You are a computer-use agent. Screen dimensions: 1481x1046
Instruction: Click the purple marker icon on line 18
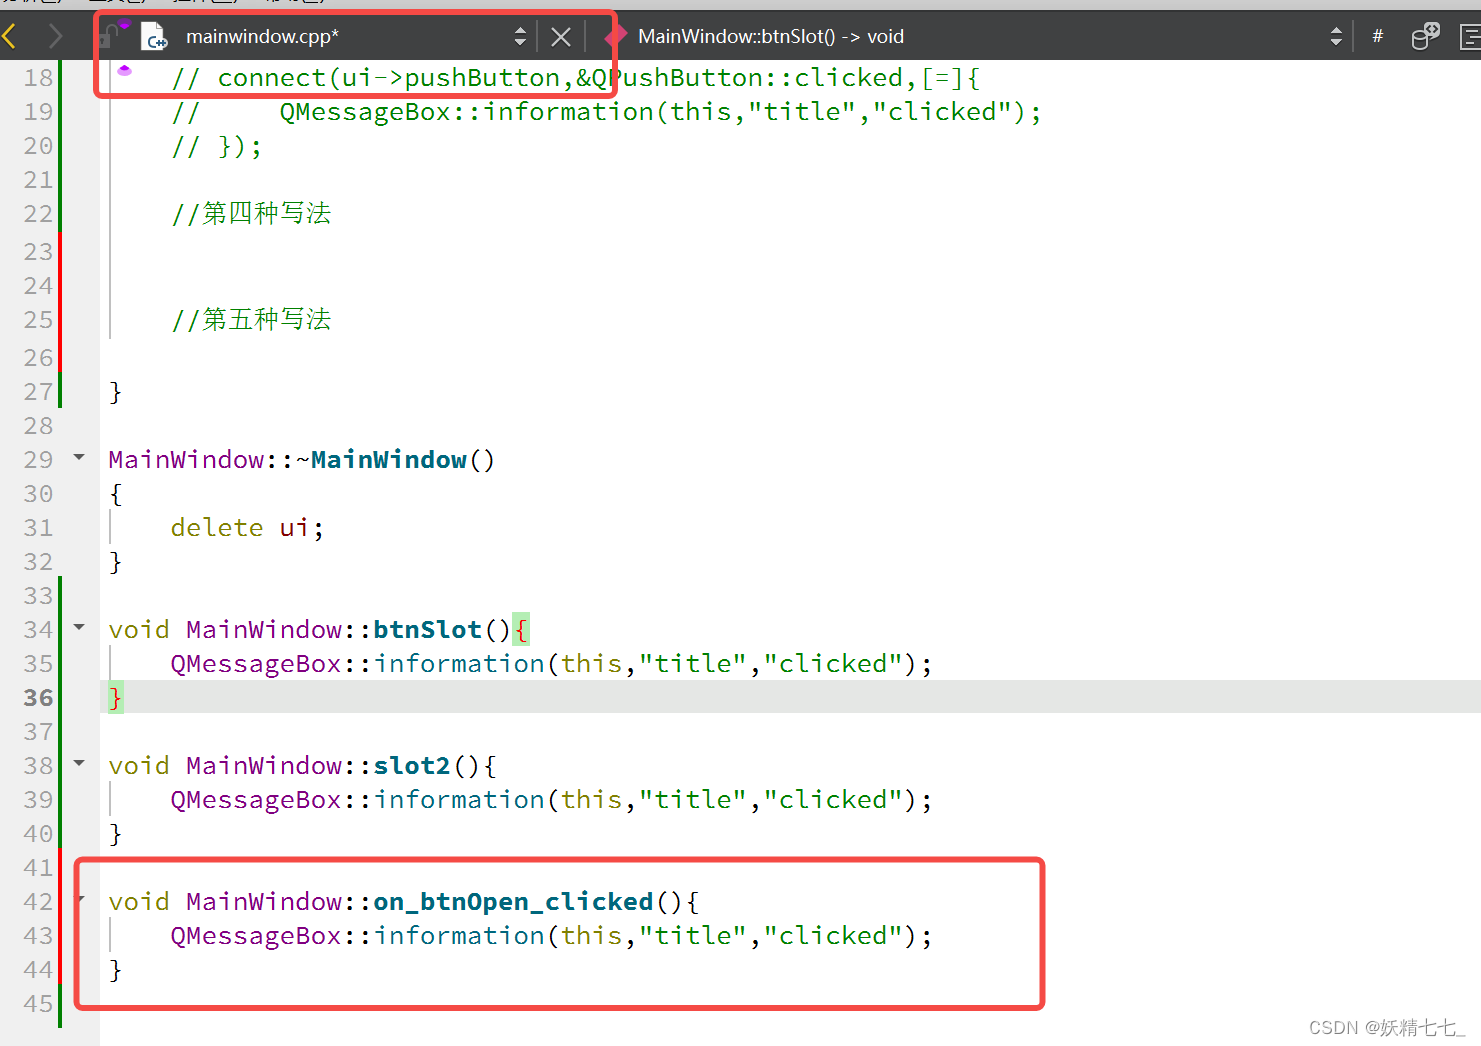click(124, 70)
